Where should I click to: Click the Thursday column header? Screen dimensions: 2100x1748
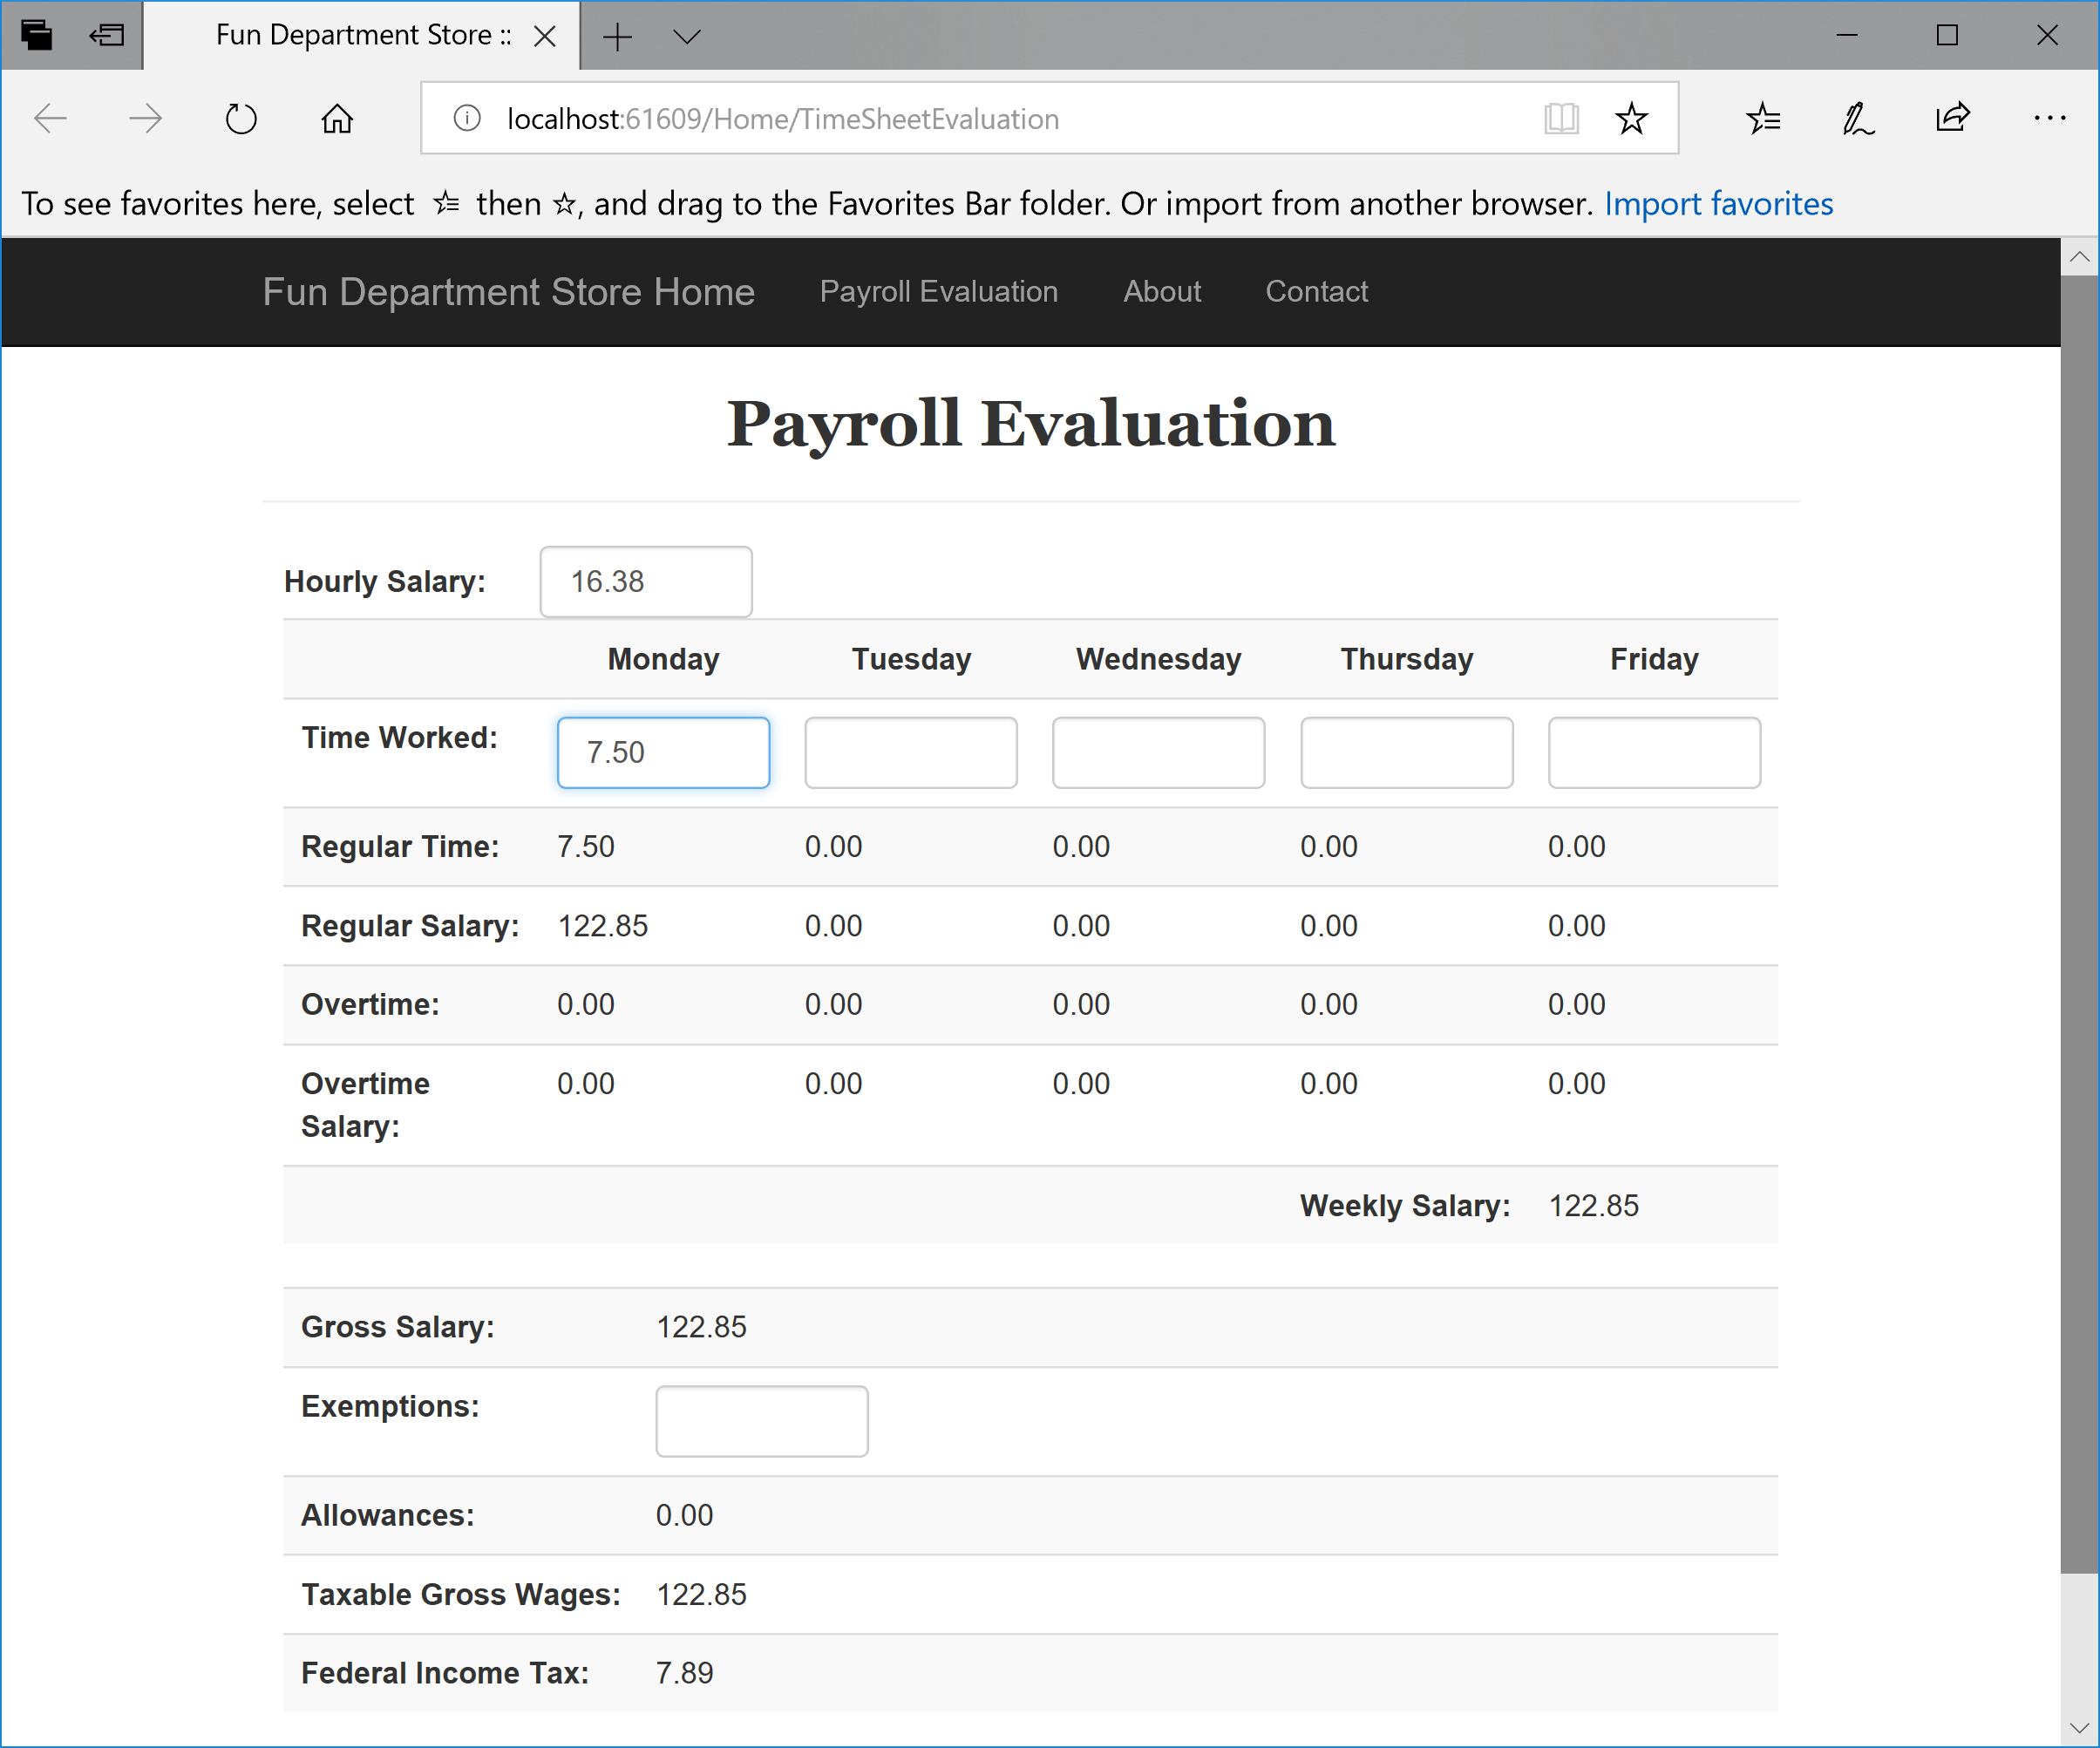tap(1406, 660)
